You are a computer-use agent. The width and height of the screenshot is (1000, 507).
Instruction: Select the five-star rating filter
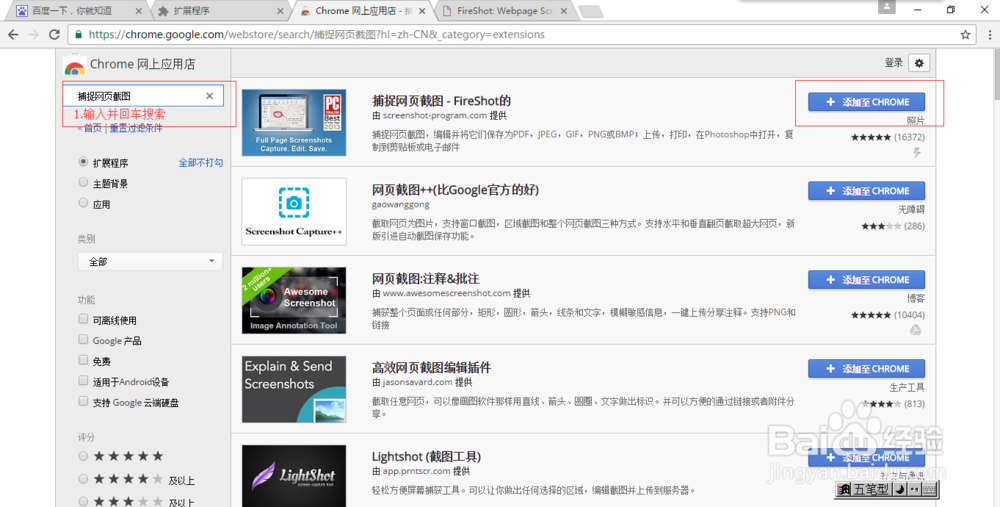[x=83, y=456]
